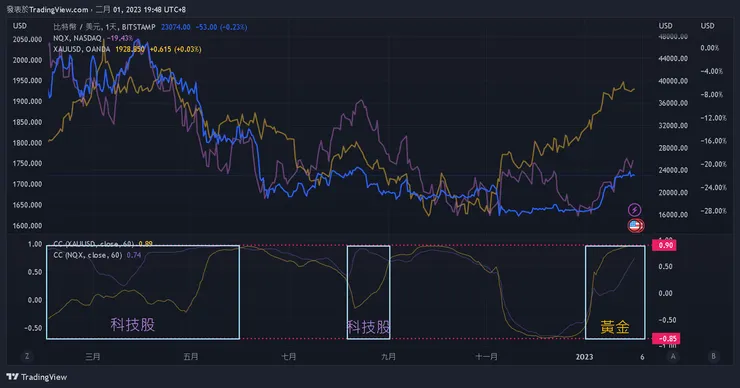Click the pink -0.85 price label
The width and height of the screenshot is (740, 388).
[x=667, y=338]
